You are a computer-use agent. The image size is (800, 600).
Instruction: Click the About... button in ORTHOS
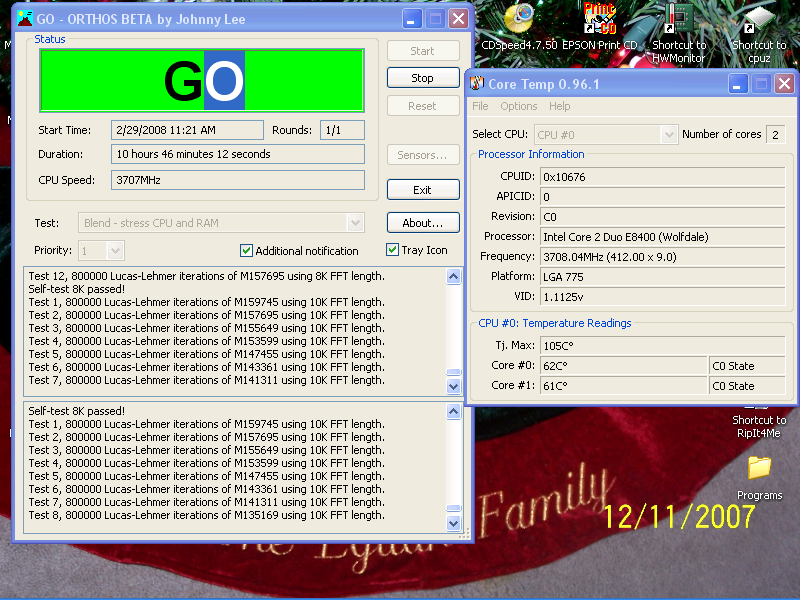(x=423, y=223)
